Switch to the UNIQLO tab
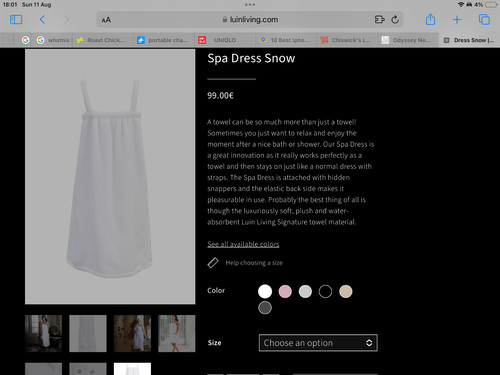Screen dimensions: 500x375 point(225,40)
